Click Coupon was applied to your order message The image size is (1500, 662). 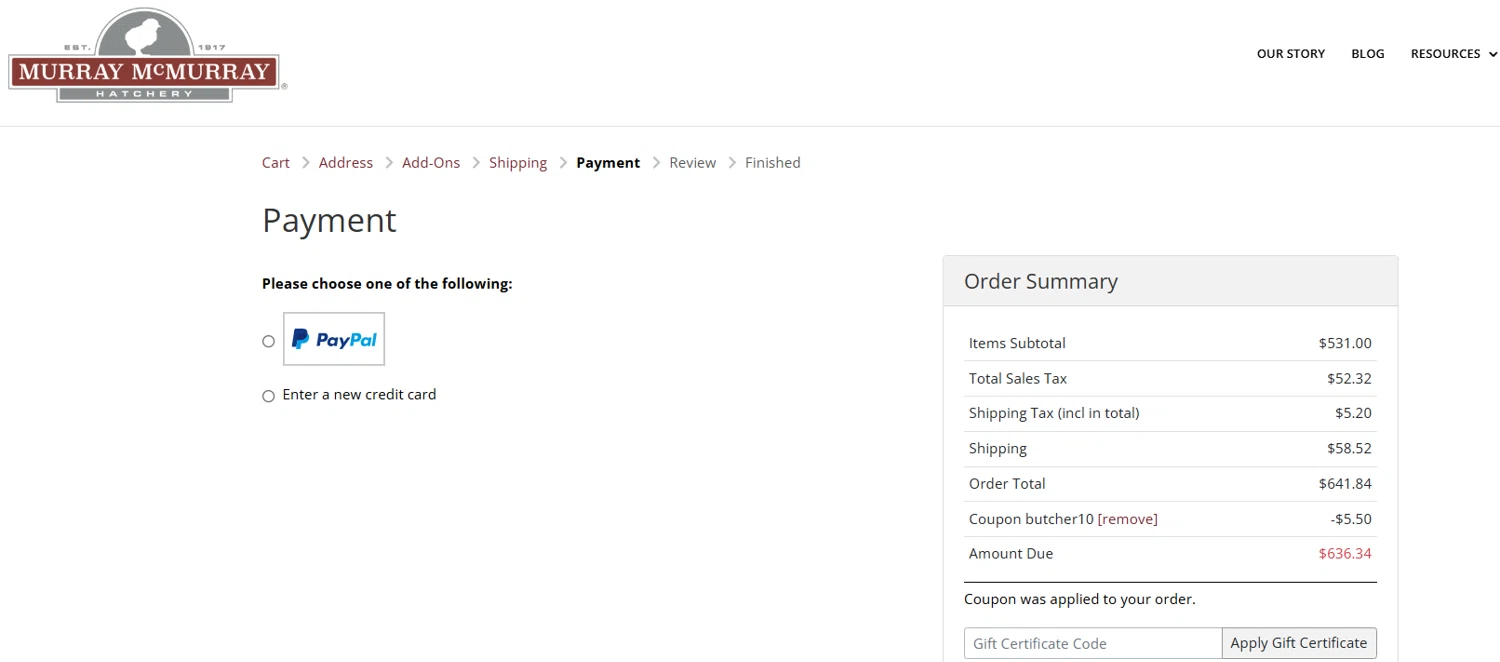[1080, 599]
